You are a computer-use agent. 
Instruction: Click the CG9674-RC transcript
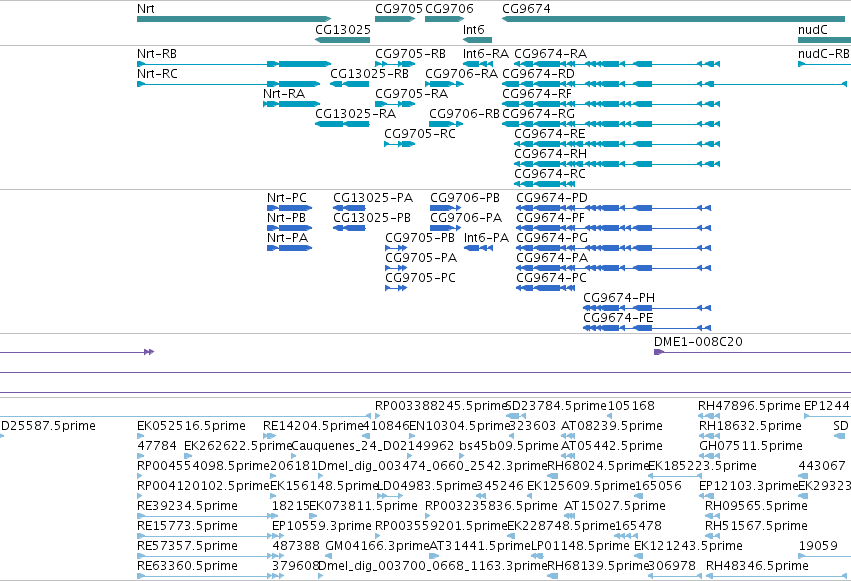click(x=544, y=184)
